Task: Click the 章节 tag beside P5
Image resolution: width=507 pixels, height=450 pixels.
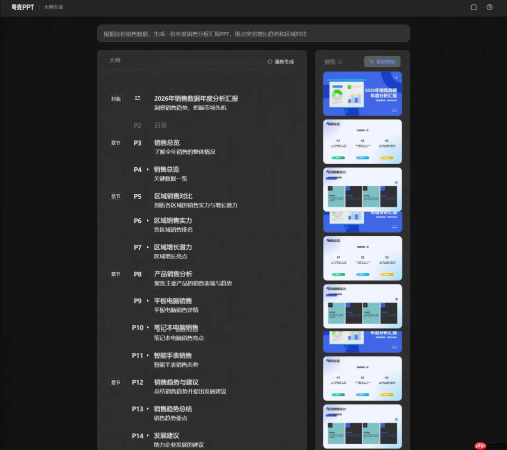Action: [x=116, y=196]
